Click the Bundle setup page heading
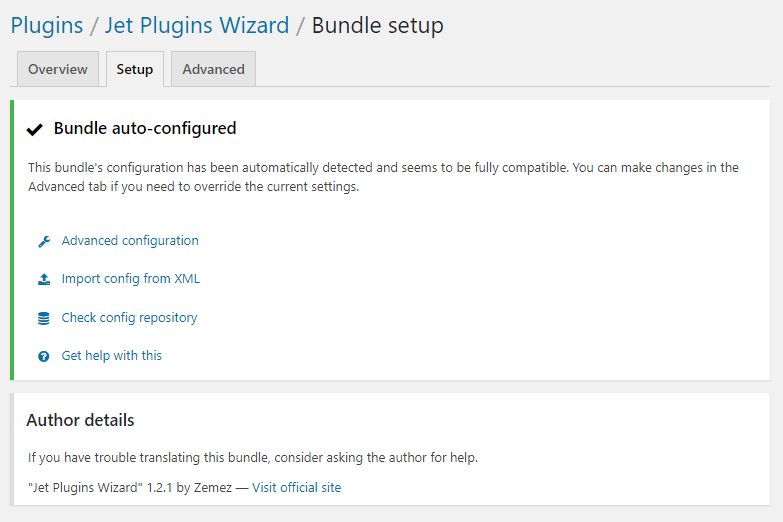 point(378,25)
